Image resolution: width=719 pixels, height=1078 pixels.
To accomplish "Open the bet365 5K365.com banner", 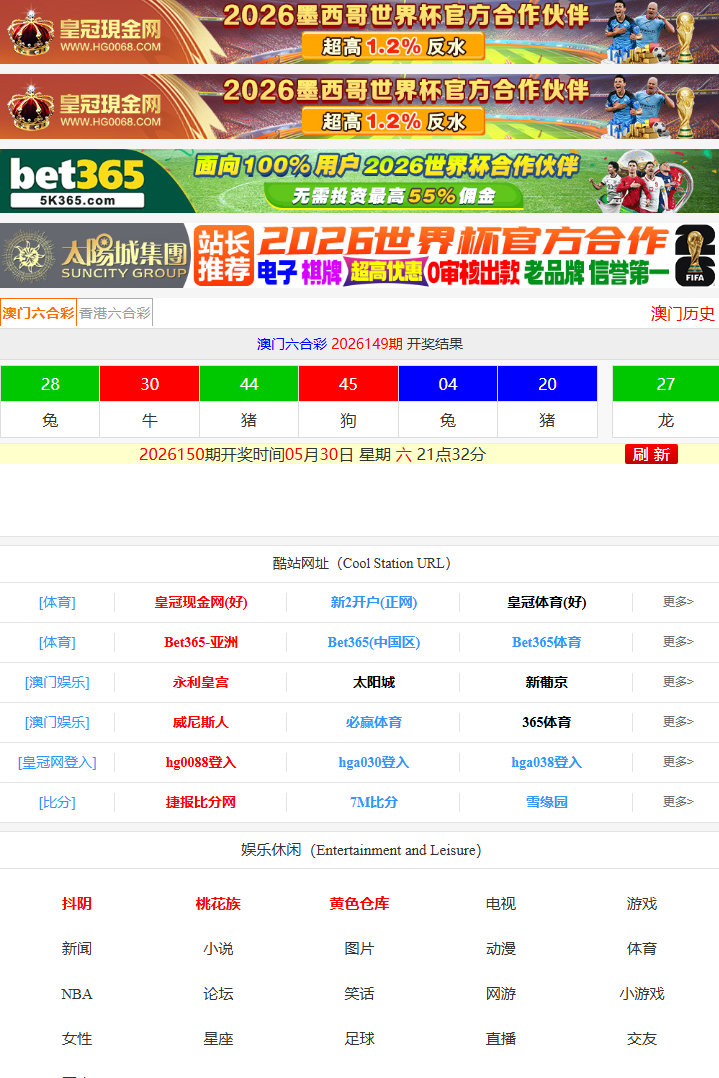I will pos(360,181).
